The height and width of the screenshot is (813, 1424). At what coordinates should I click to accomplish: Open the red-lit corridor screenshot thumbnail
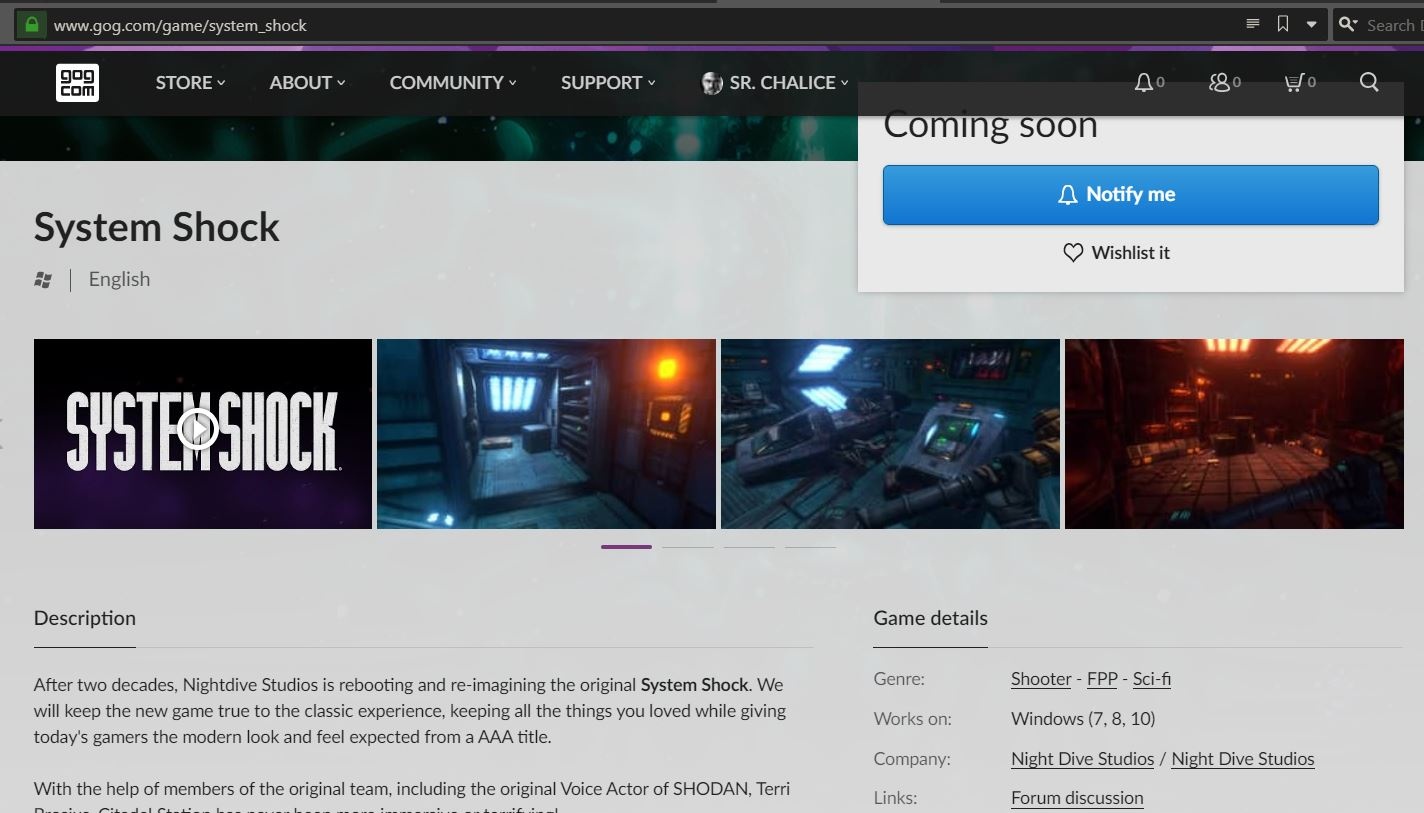1234,433
